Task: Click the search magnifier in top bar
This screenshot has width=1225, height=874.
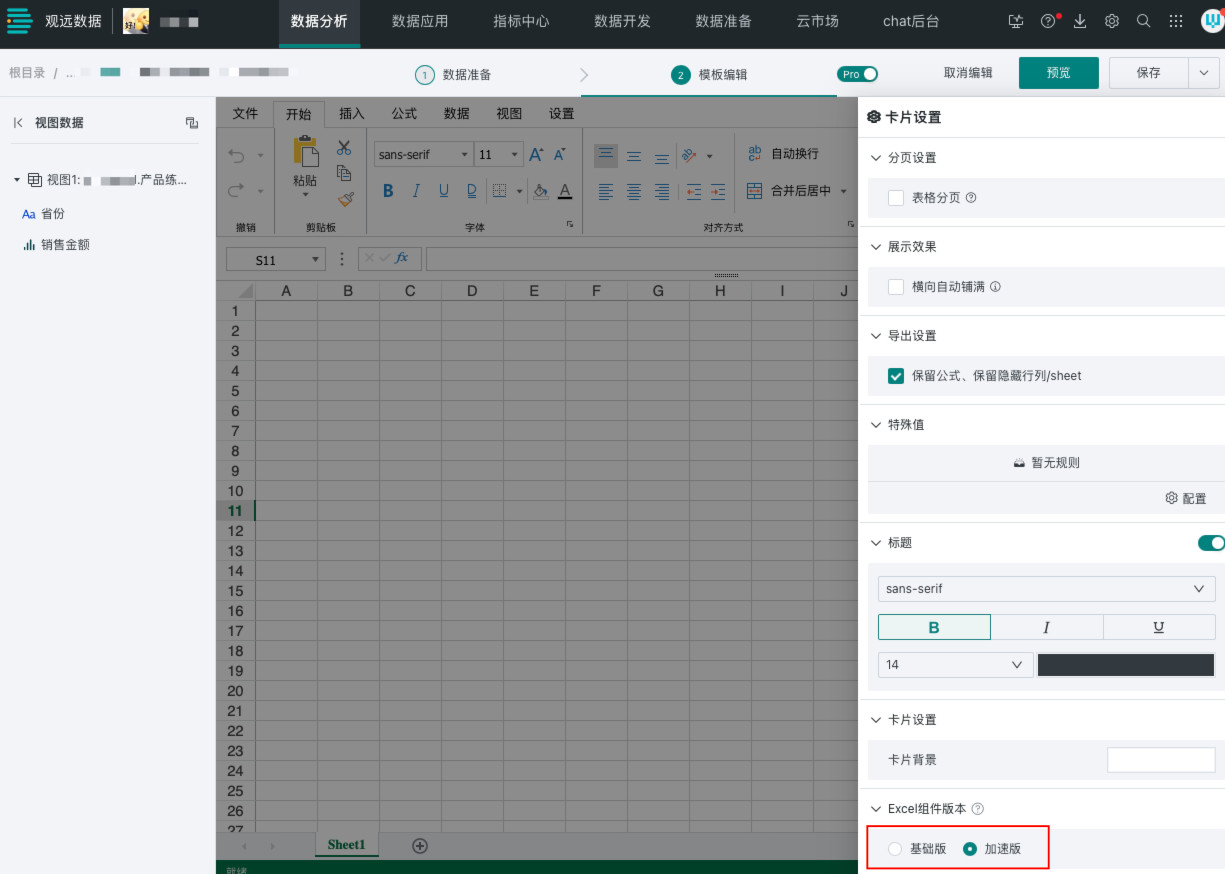Action: tap(1144, 21)
